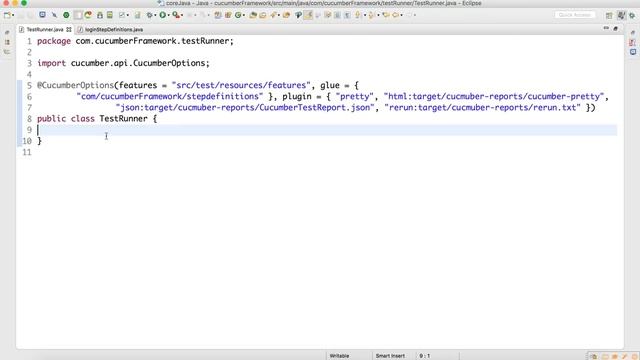Click the "src/test/resources/features" string
Viewport: 640px width, 360px height.
(x=241, y=85)
